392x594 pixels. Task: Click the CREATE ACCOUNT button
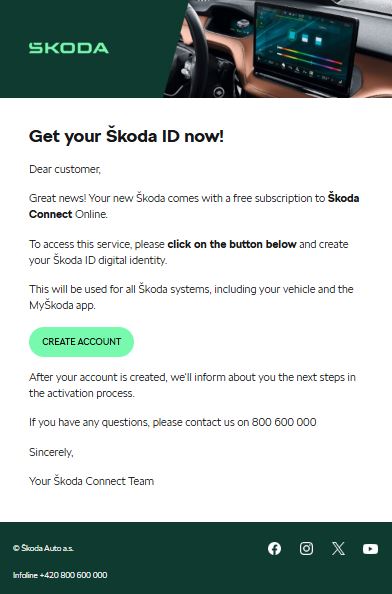(x=81, y=342)
